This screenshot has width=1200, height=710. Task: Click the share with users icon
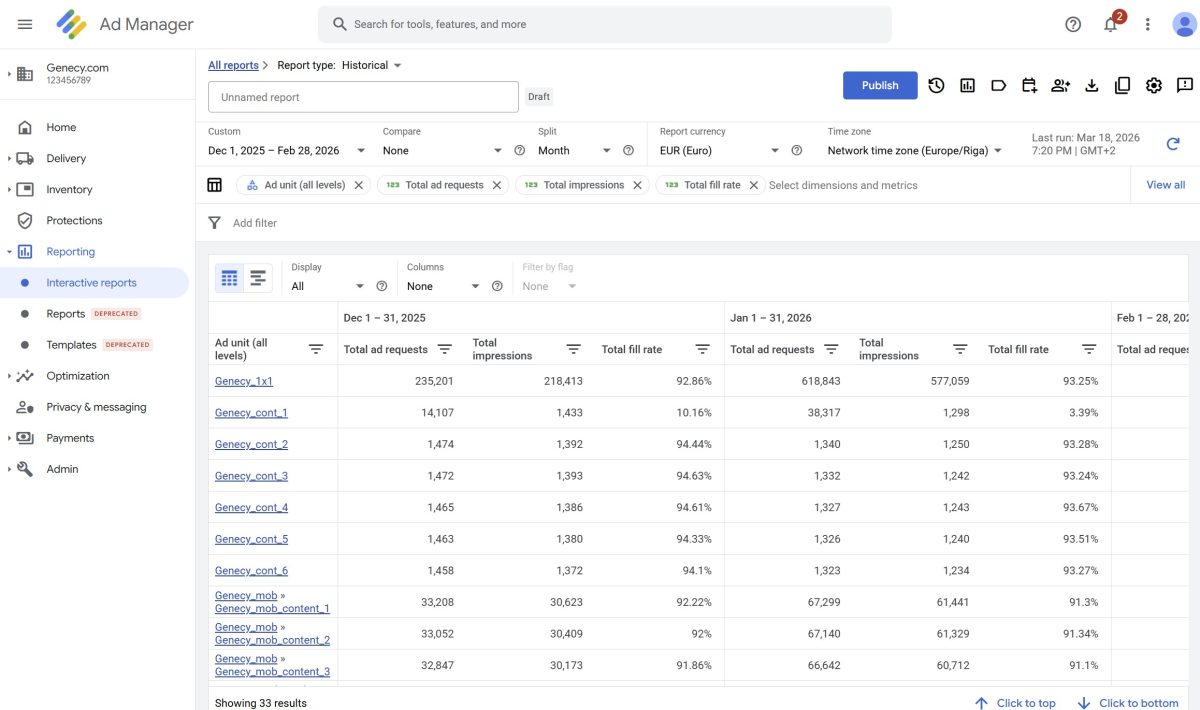(1060, 86)
